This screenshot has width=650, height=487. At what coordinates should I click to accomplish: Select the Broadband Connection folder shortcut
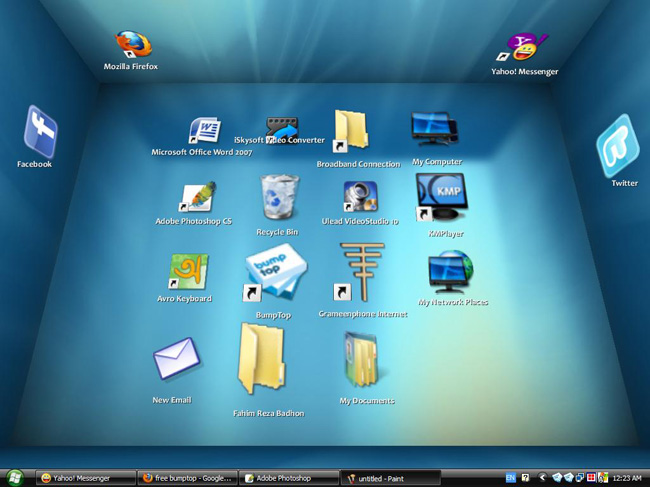[x=350, y=131]
